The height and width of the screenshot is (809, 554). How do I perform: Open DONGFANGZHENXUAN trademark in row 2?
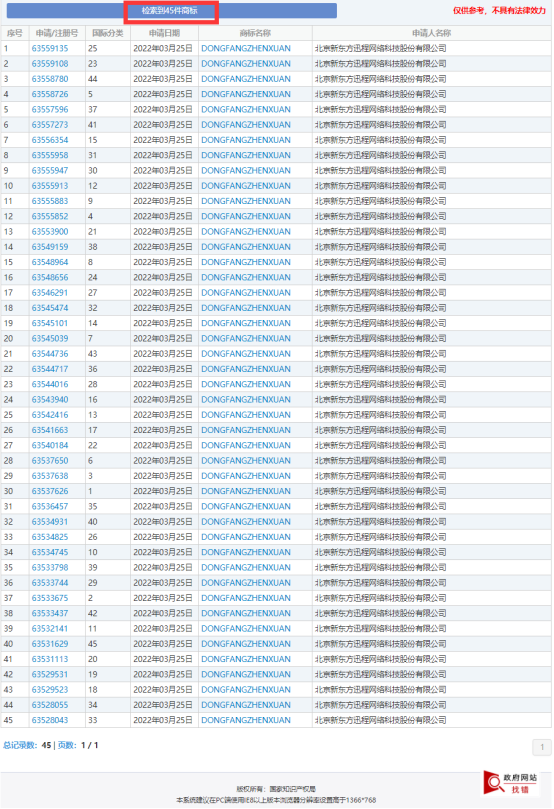[246, 64]
